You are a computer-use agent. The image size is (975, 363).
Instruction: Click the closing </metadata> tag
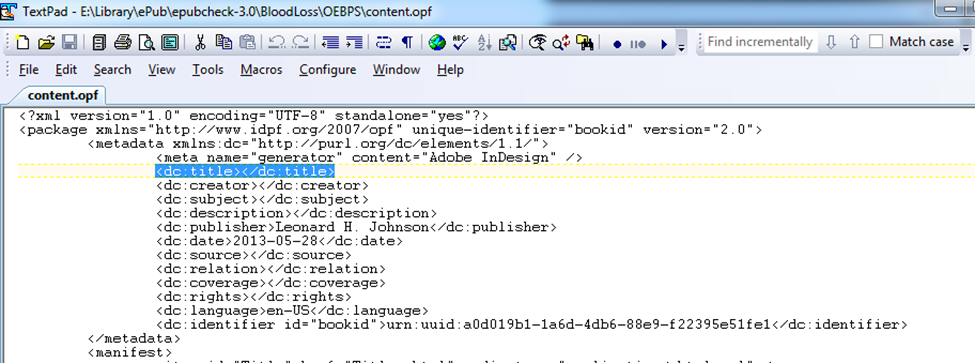coord(134,339)
